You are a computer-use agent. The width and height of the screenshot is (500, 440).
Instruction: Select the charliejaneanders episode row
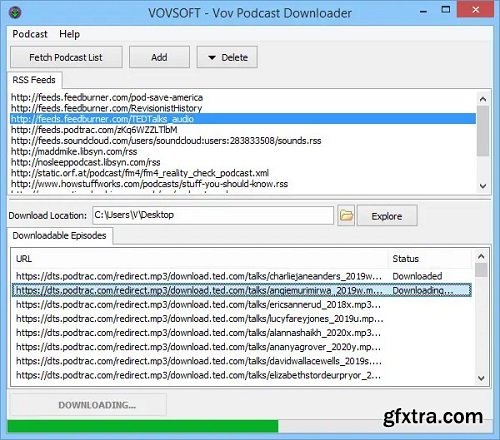(x=242, y=276)
